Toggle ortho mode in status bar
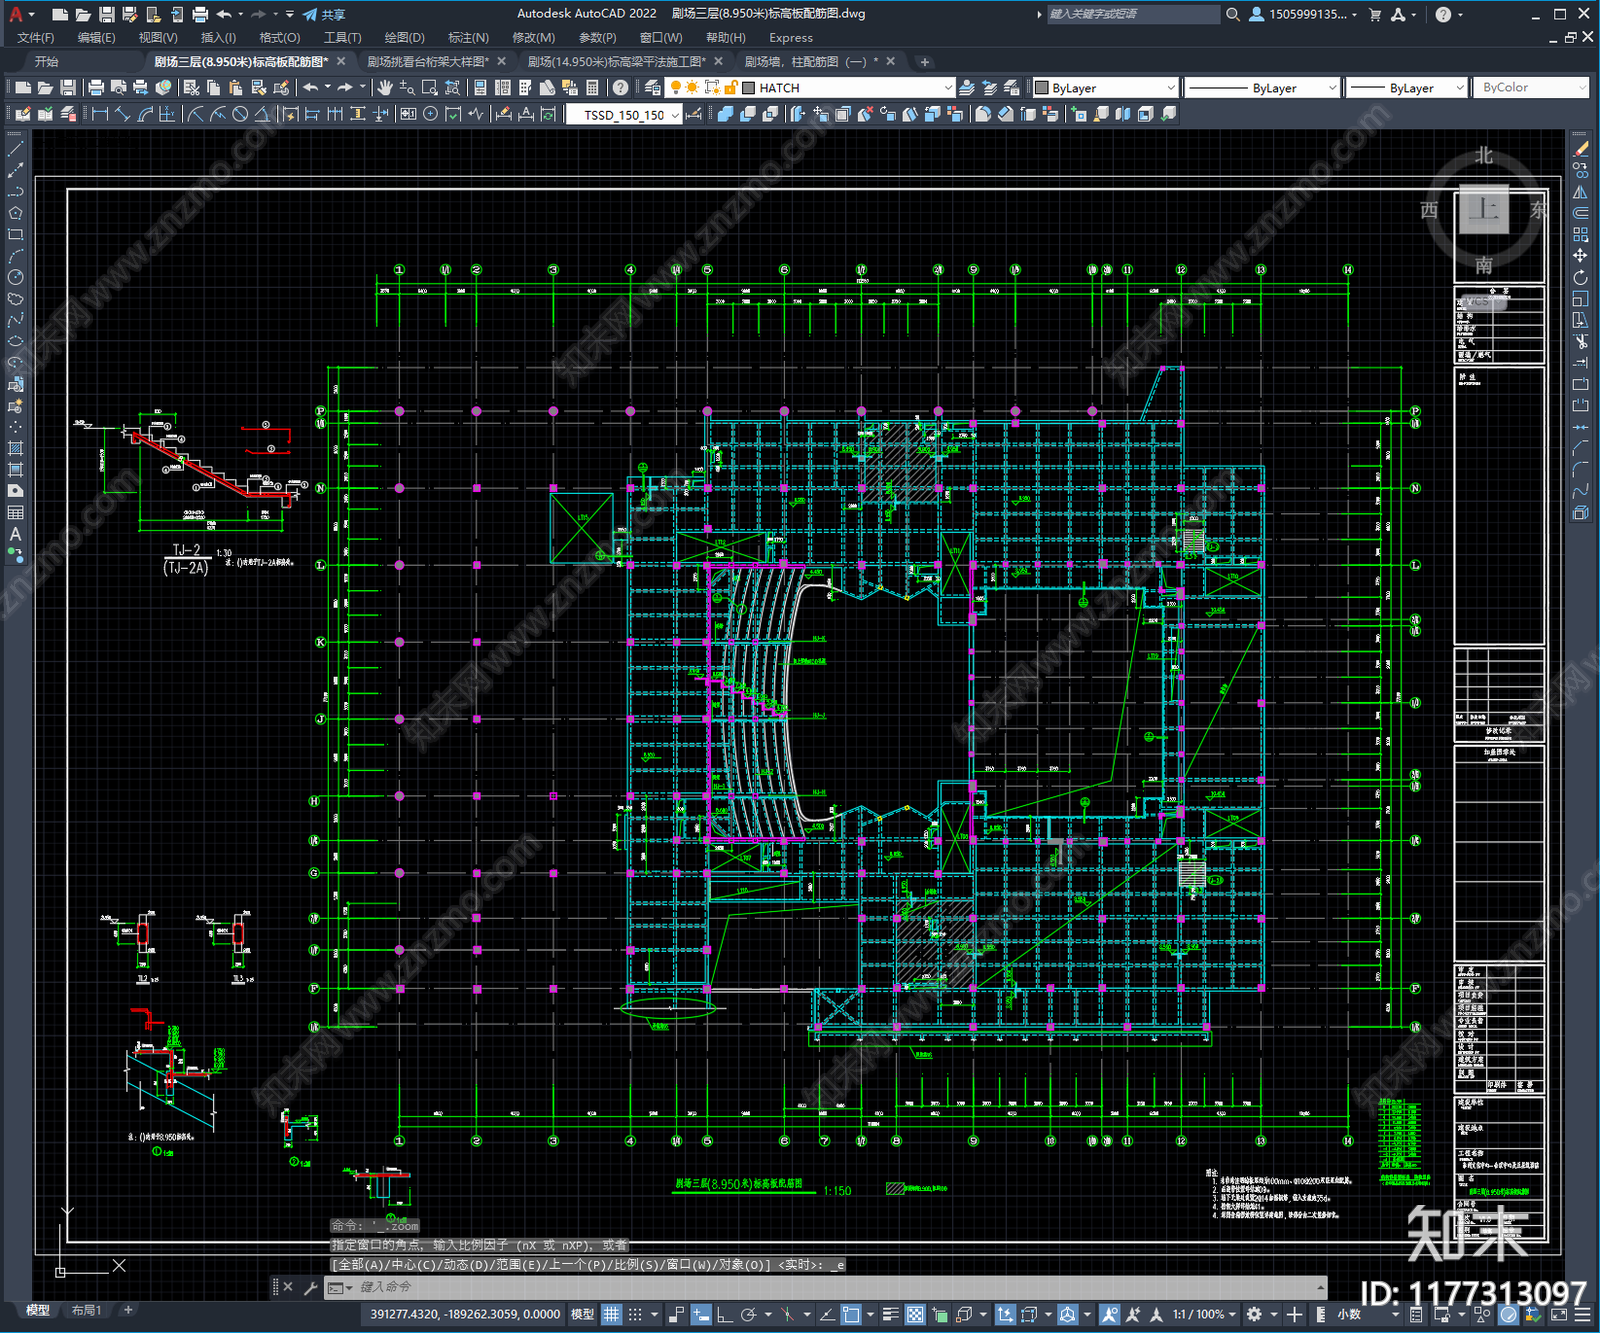This screenshot has width=1600, height=1333. (724, 1314)
